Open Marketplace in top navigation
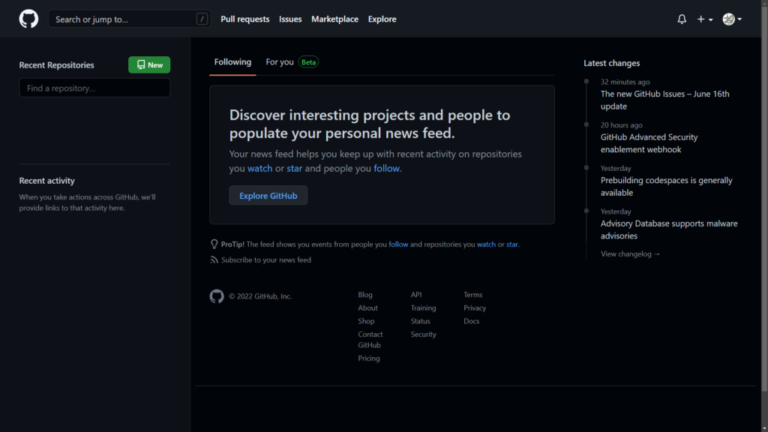 pos(335,19)
